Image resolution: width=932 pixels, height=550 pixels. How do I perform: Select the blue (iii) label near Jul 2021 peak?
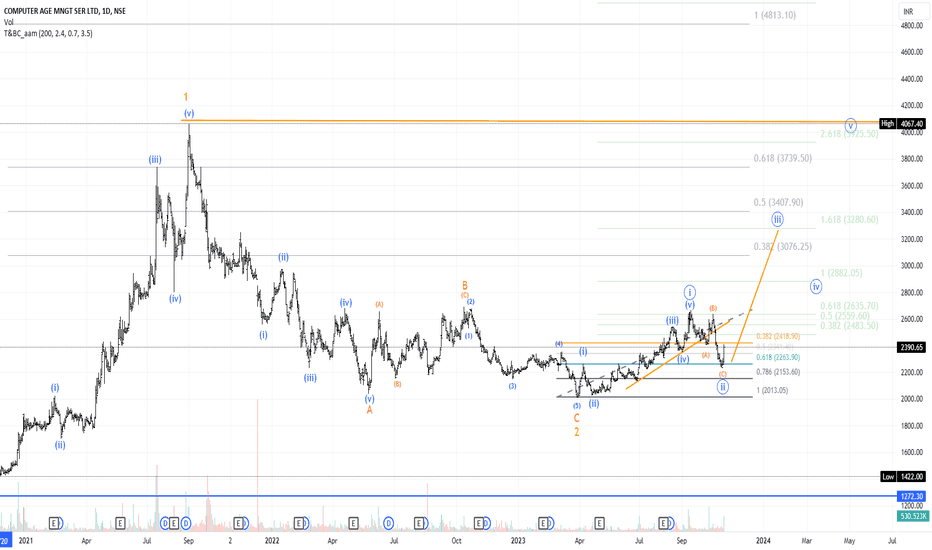(x=155, y=159)
